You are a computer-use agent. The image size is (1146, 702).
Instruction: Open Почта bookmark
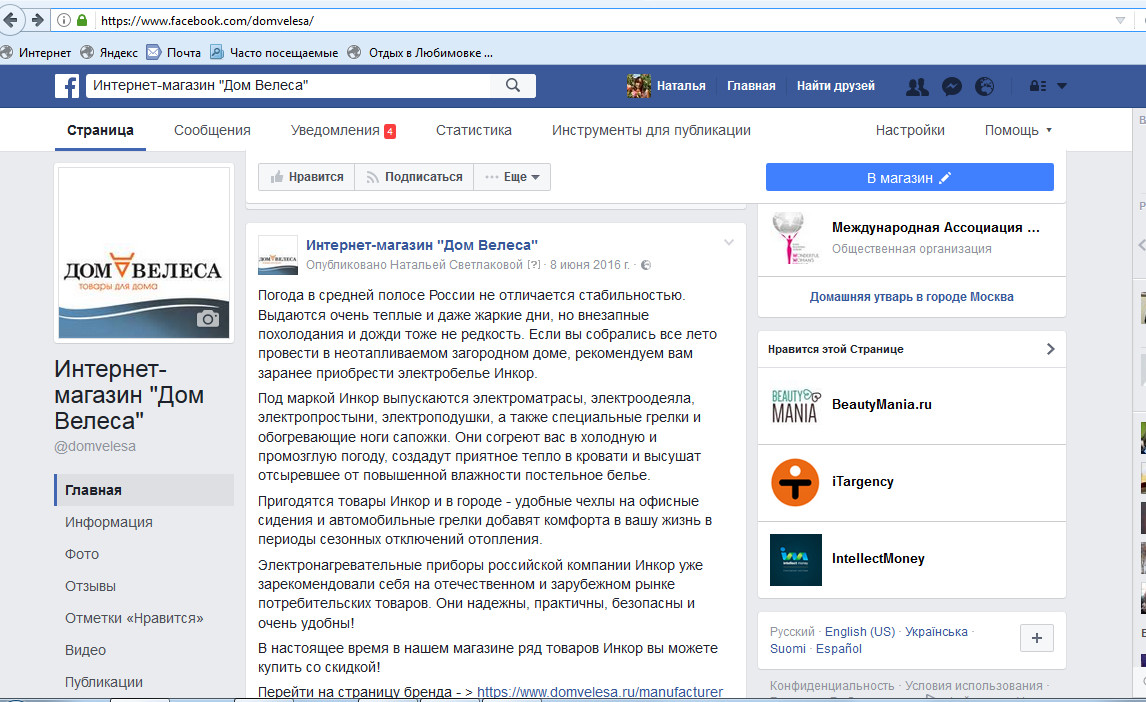pyautogui.click(x=174, y=53)
